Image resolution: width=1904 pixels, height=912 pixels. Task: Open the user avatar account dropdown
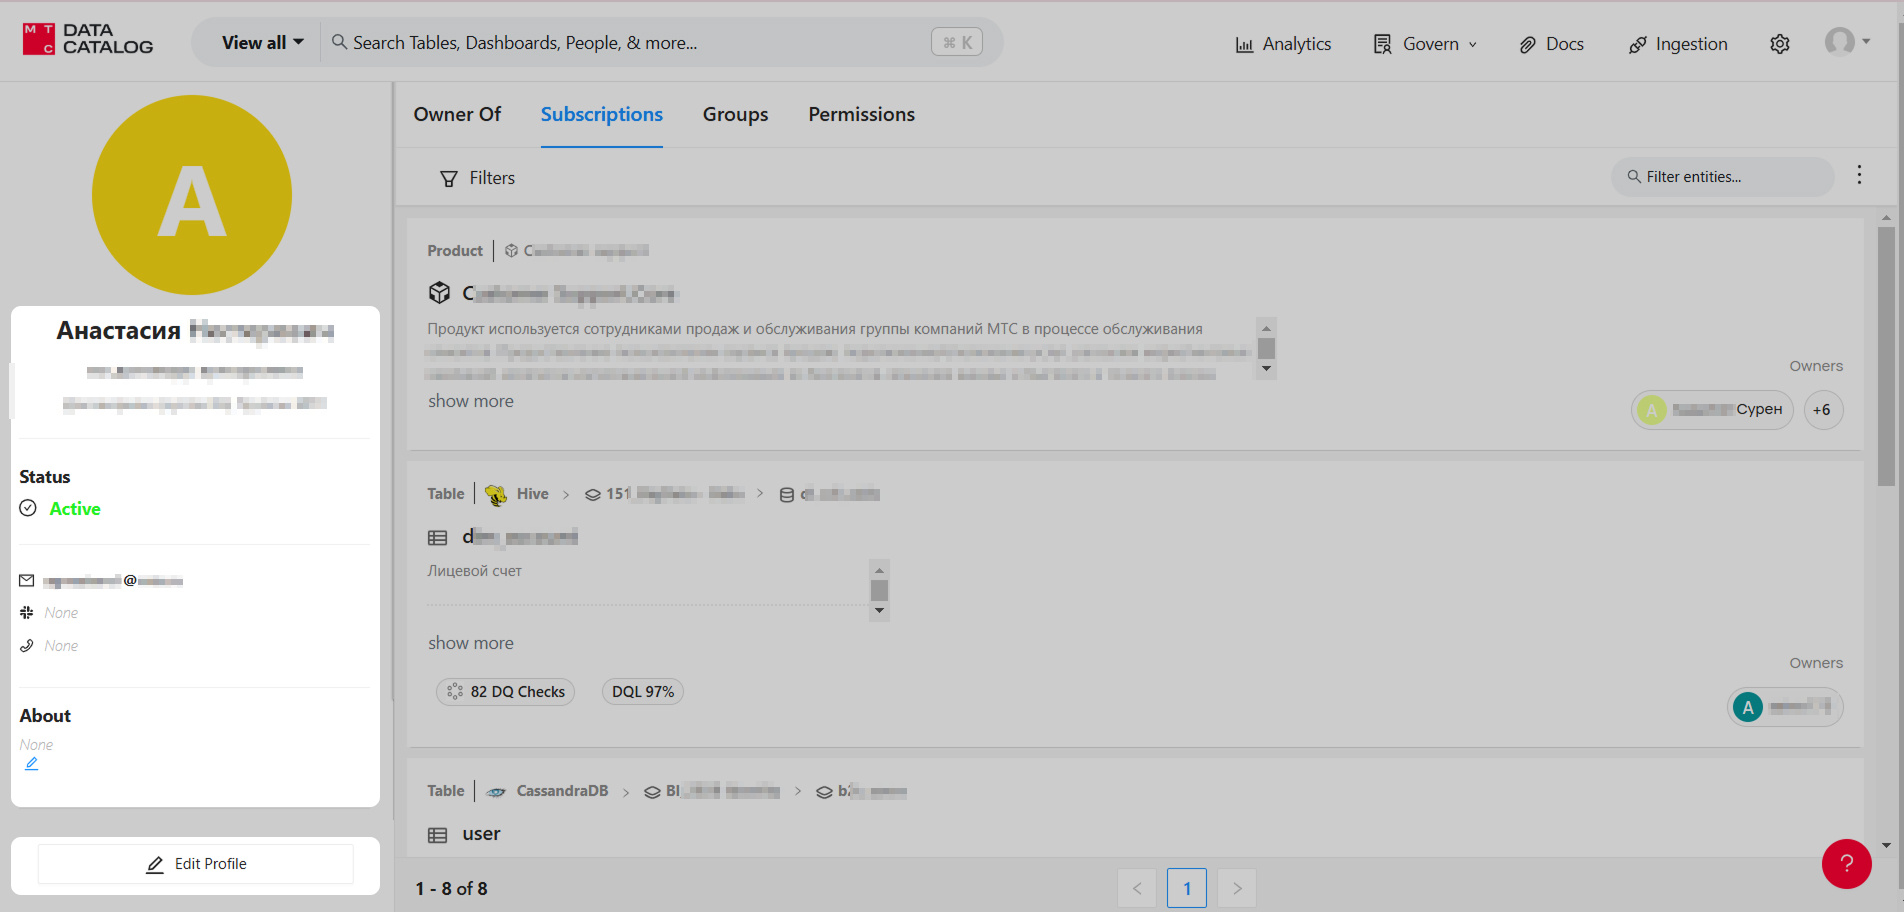[x=1847, y=42]
